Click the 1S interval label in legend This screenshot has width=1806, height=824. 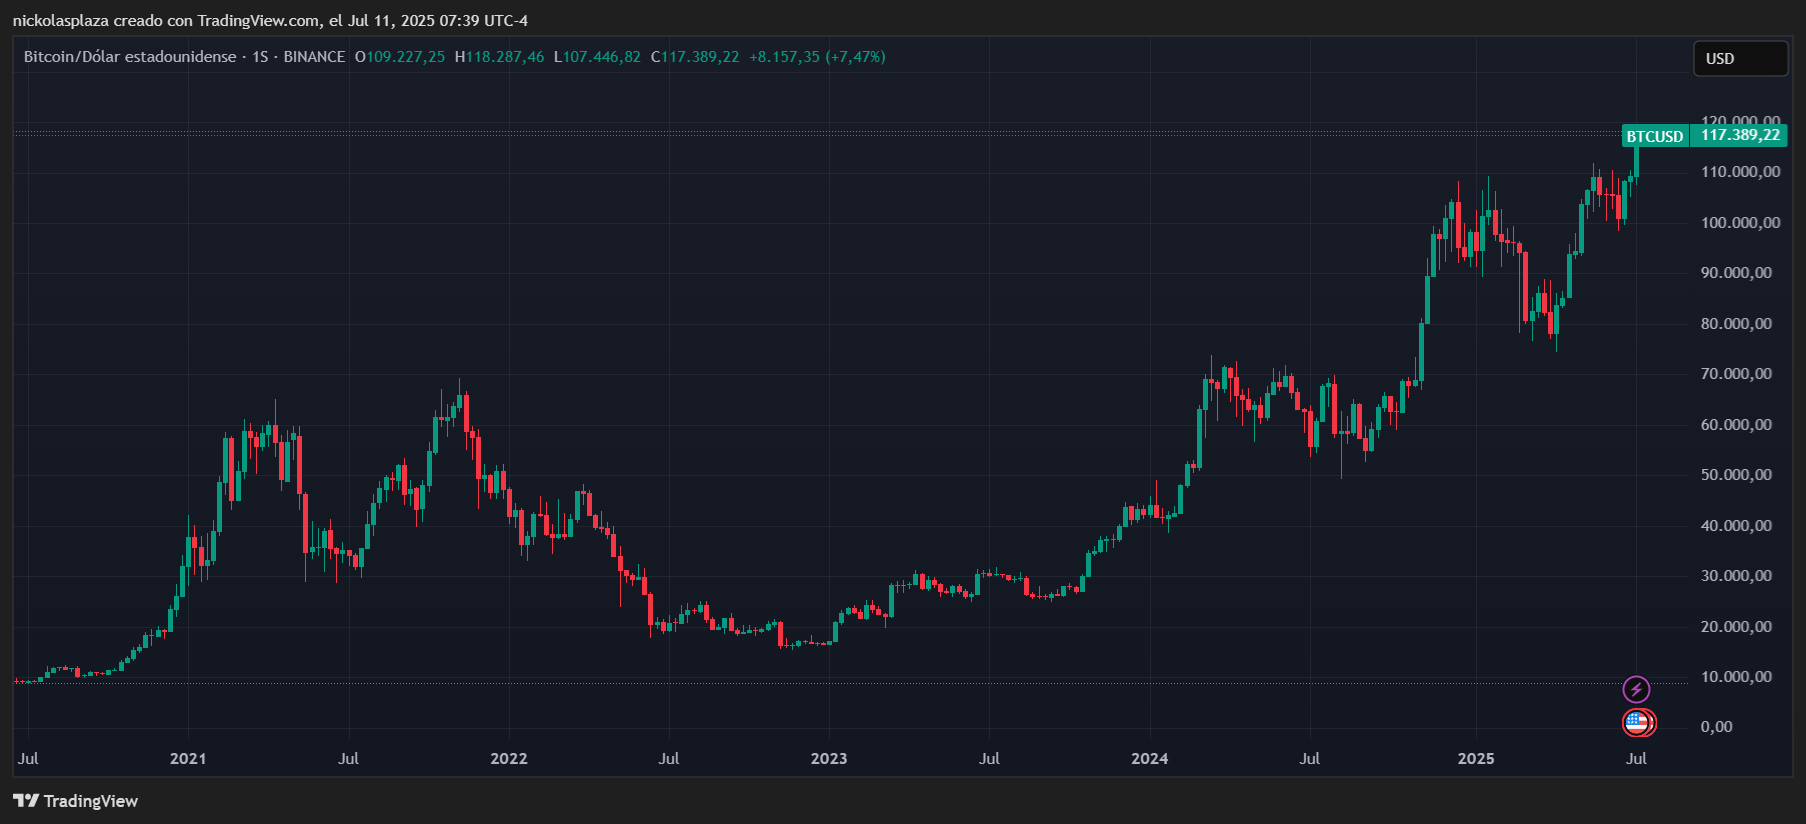click(x=260, y=57)
